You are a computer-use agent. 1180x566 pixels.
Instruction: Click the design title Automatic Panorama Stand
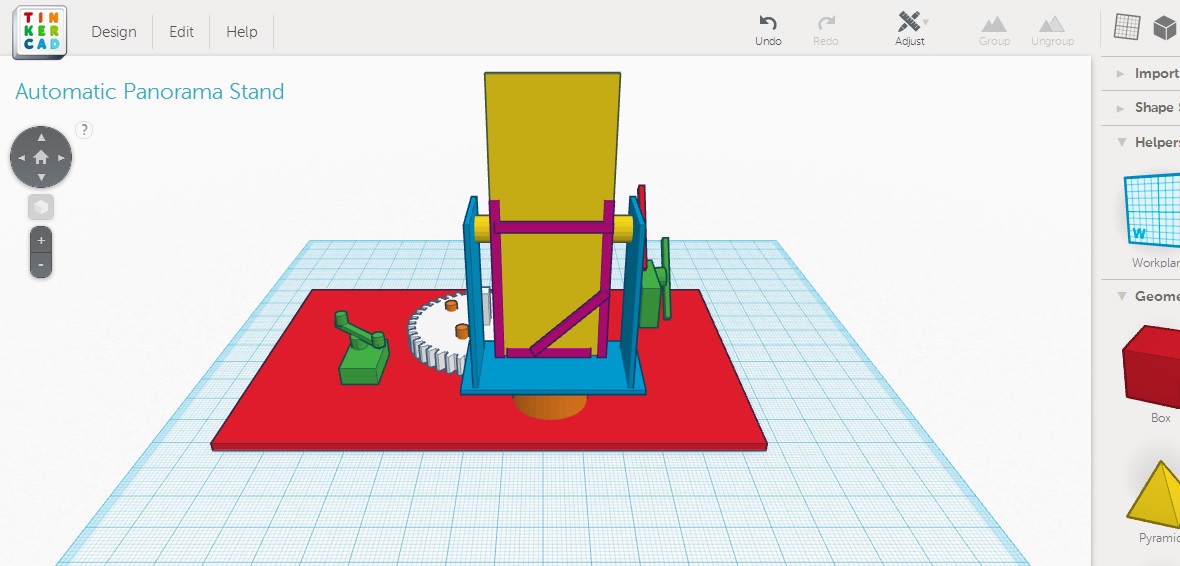point(150,92)
